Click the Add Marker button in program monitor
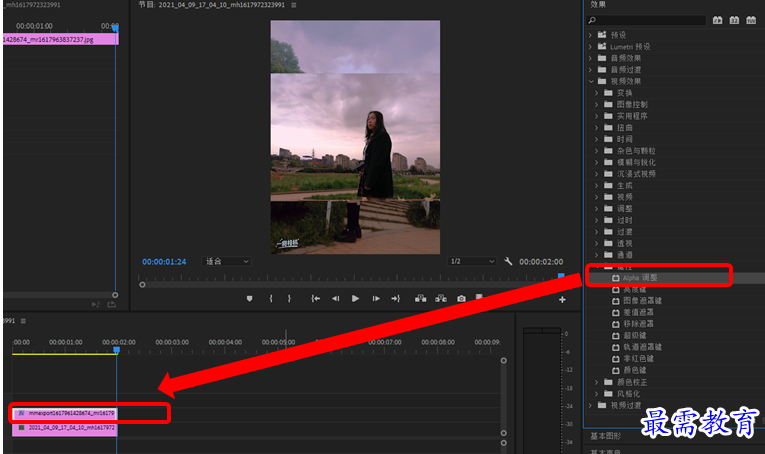Image resolution: width=765 pixels, height=454 pixels. (x=249, y=298)
